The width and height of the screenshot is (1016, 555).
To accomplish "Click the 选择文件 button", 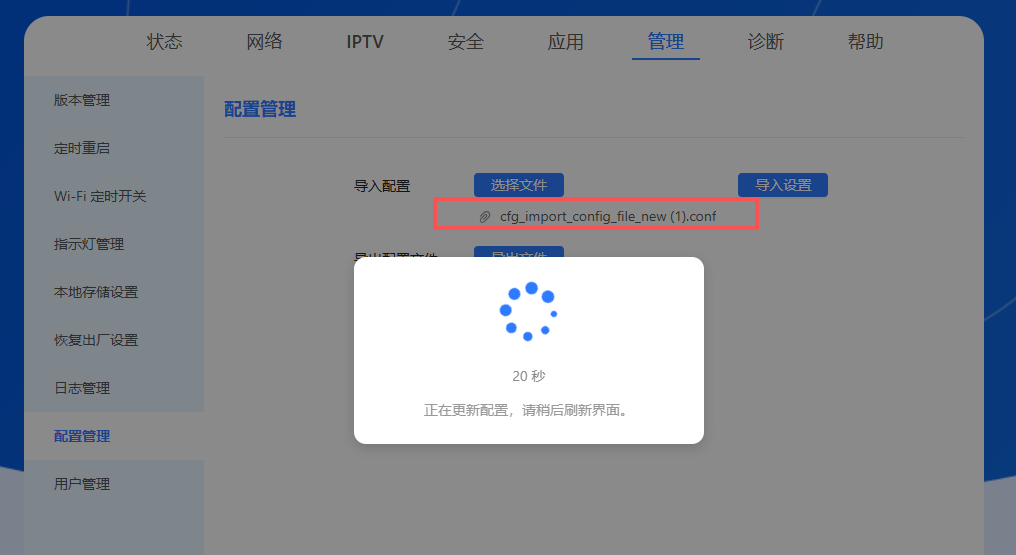I will 518,185.
